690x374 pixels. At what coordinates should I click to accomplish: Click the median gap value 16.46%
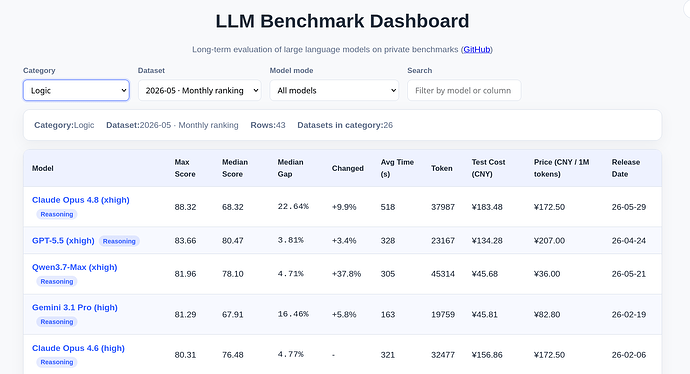coord(293,314)
